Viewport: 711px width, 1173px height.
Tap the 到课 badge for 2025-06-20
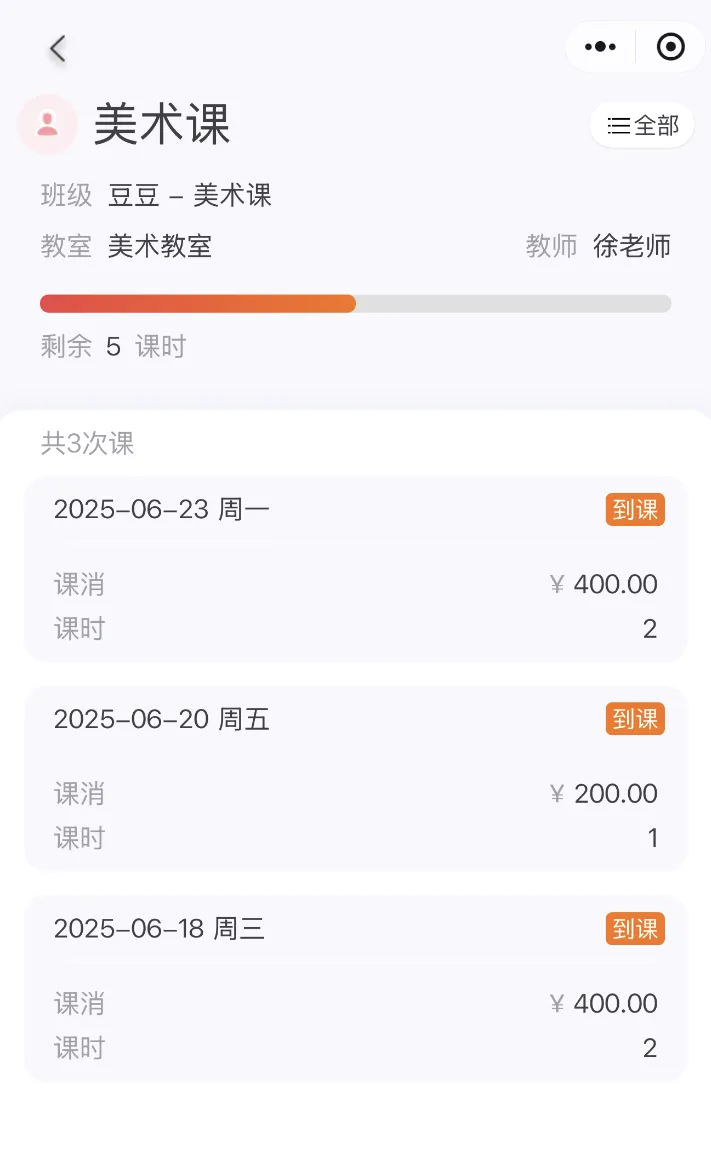pos(635,720)
